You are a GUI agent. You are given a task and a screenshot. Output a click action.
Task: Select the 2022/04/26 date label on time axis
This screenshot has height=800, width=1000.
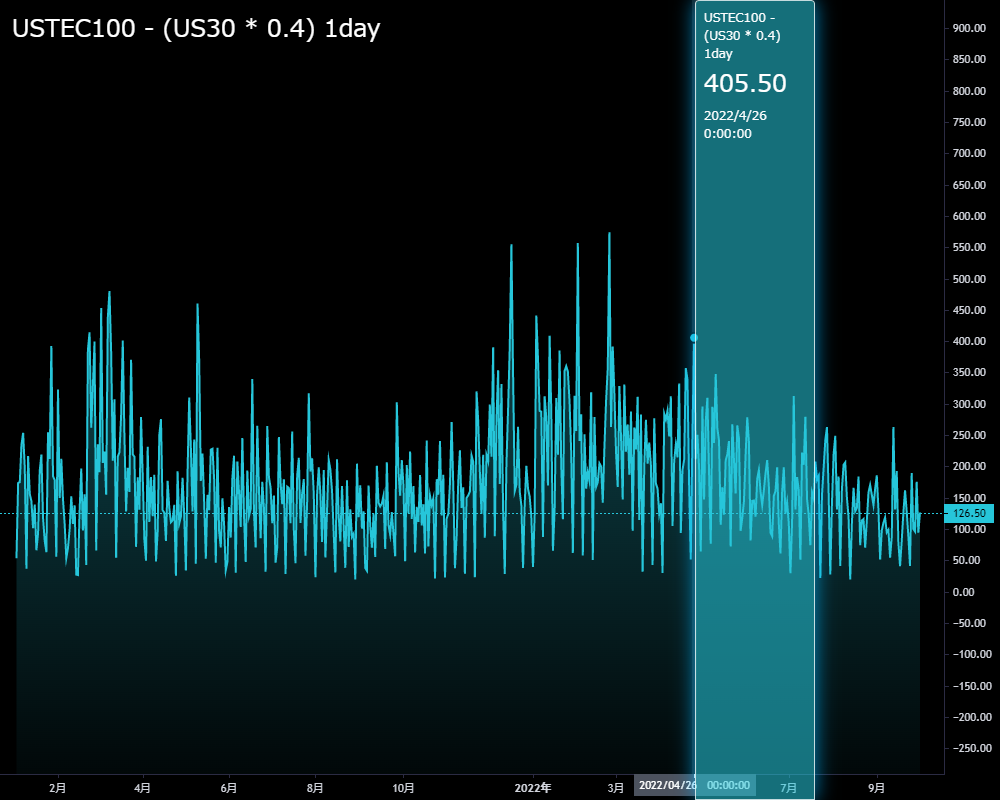click(667, 786)
